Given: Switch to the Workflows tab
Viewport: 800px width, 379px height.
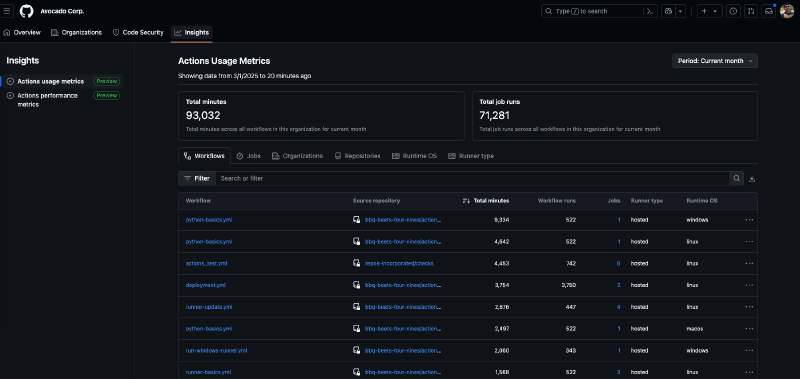Looking at the screenshot, I should (x=205, y=156).
